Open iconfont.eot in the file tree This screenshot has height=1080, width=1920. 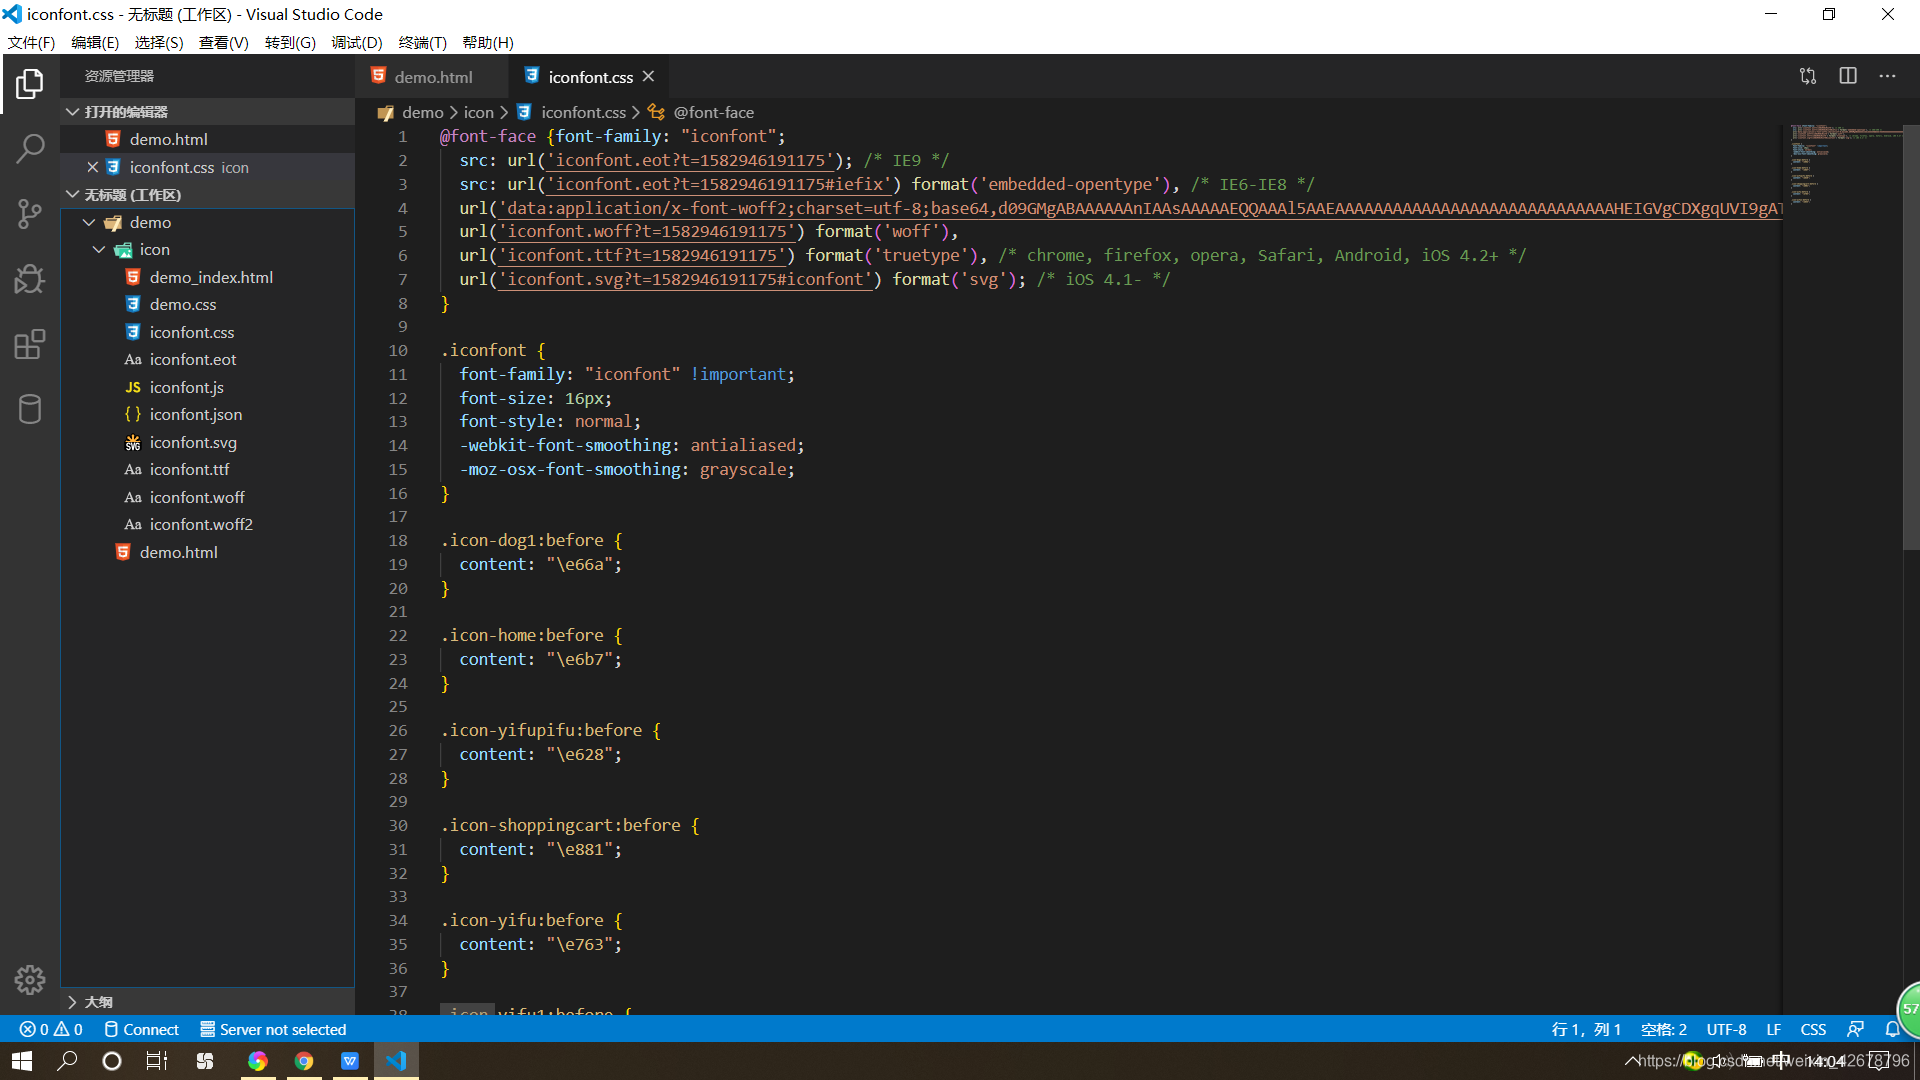pos(207,359)
